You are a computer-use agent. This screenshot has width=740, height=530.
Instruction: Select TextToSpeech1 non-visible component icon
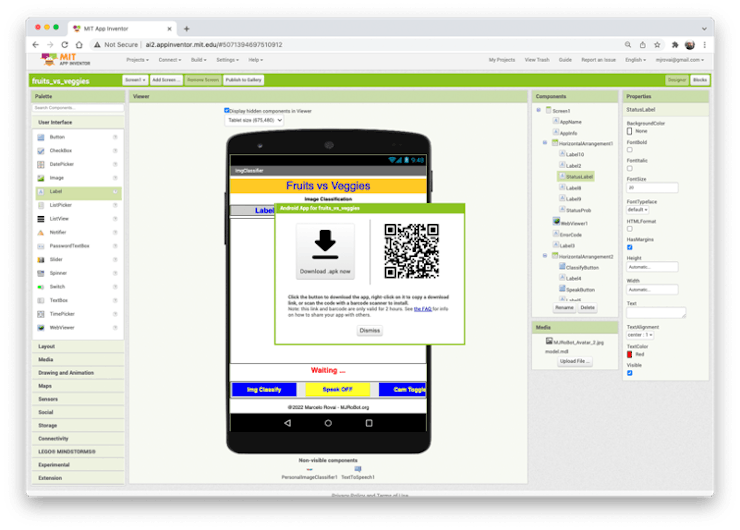[358, 469]
